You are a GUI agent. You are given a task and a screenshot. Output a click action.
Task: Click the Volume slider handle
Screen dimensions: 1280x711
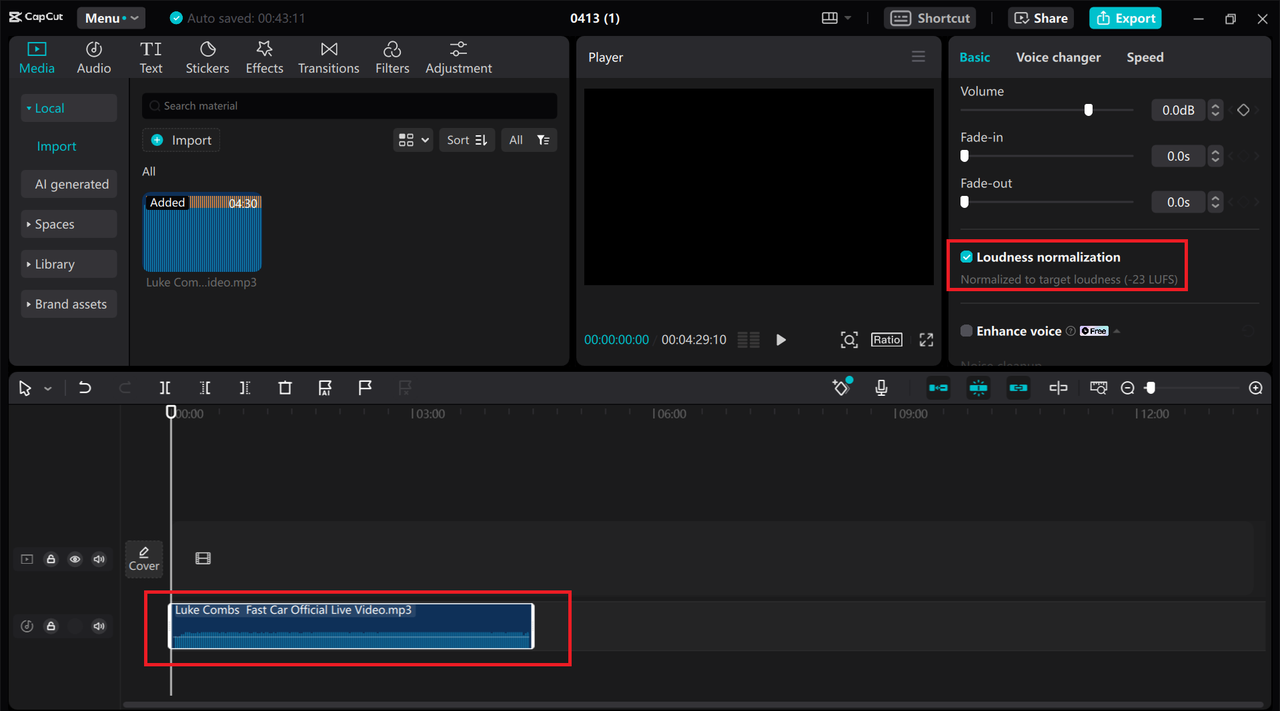1088,110
